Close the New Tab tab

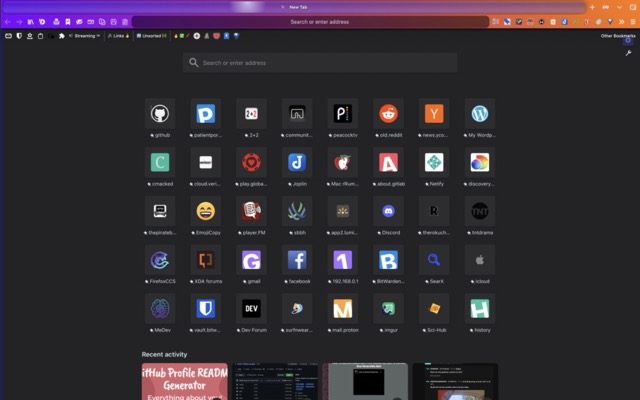click(282, 7)
